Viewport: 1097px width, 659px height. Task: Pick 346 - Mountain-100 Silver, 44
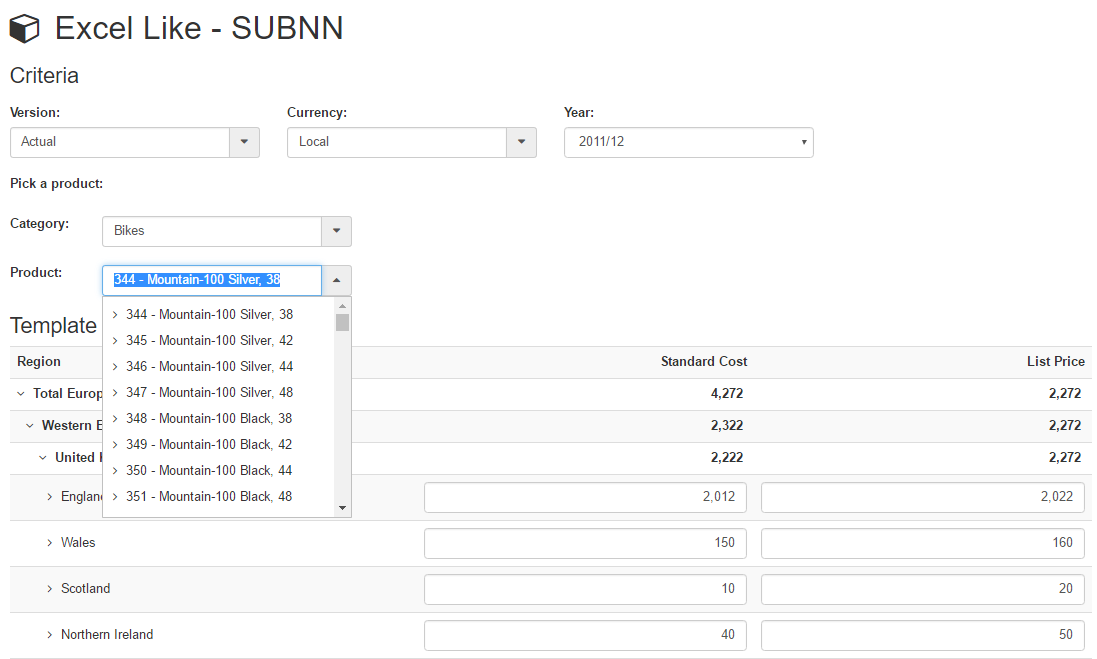click(209, 366)
